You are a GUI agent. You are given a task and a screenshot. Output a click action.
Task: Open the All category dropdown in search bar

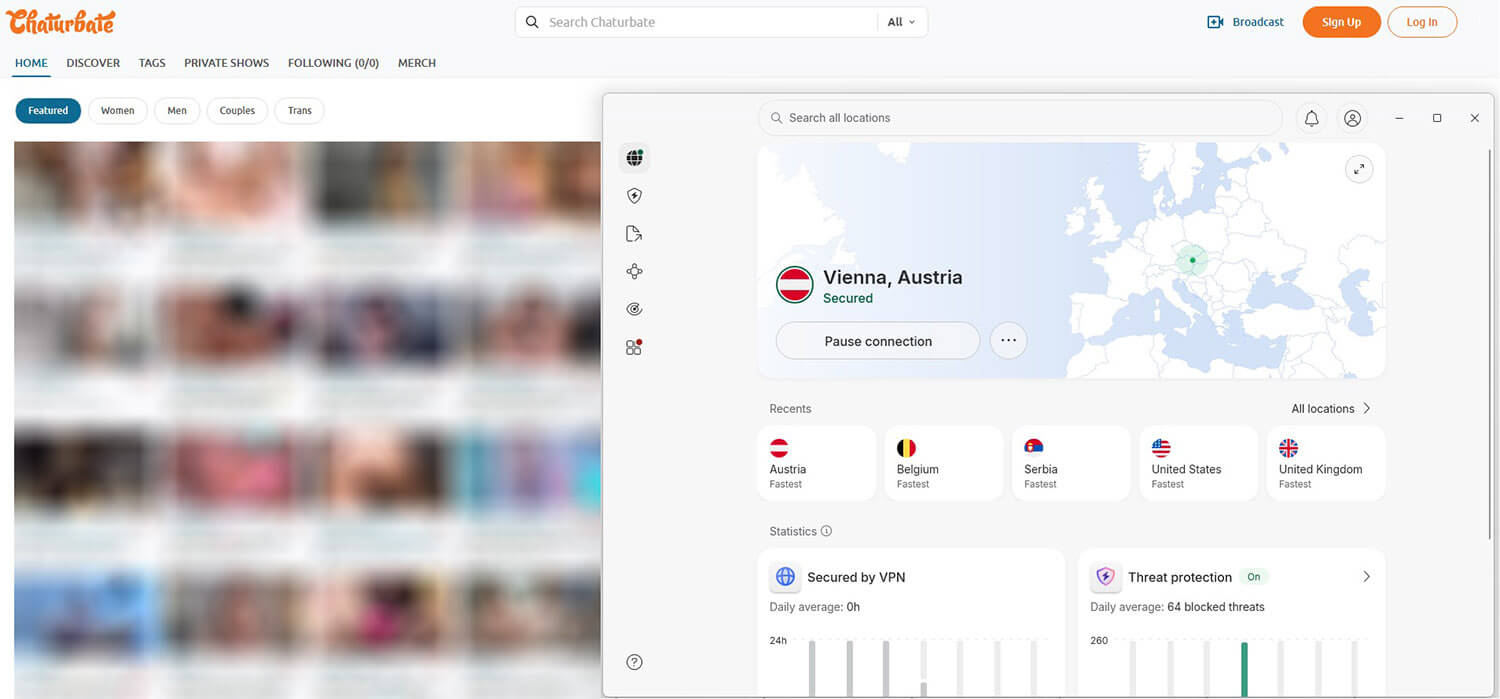point(901,22)
